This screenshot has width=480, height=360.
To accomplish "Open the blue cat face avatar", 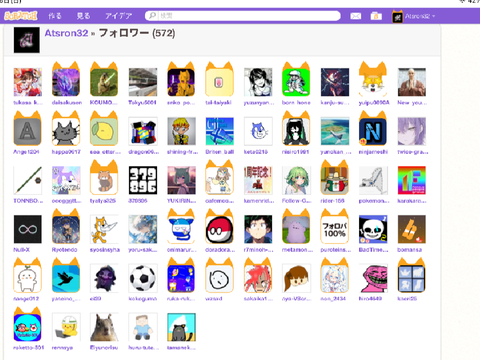I will point(258,131).
